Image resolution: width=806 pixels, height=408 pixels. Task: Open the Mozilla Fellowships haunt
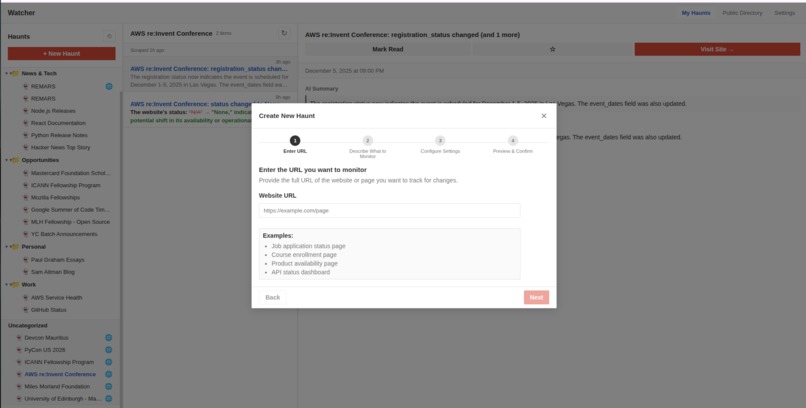pos(56,198)
